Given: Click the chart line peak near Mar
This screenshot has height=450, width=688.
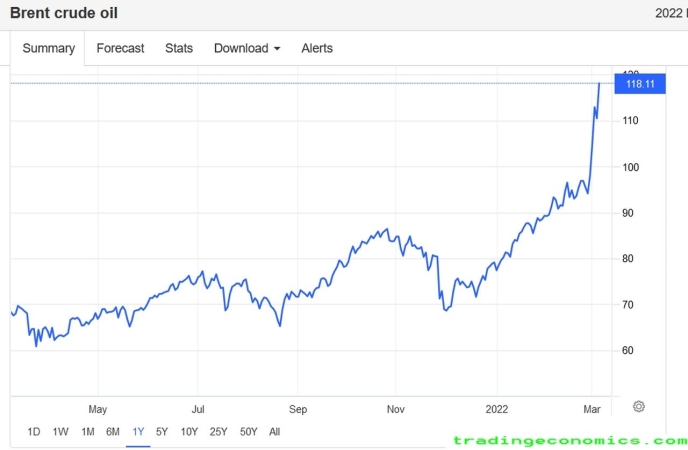Looking at the screenshot, I should (x=599, y=84).
